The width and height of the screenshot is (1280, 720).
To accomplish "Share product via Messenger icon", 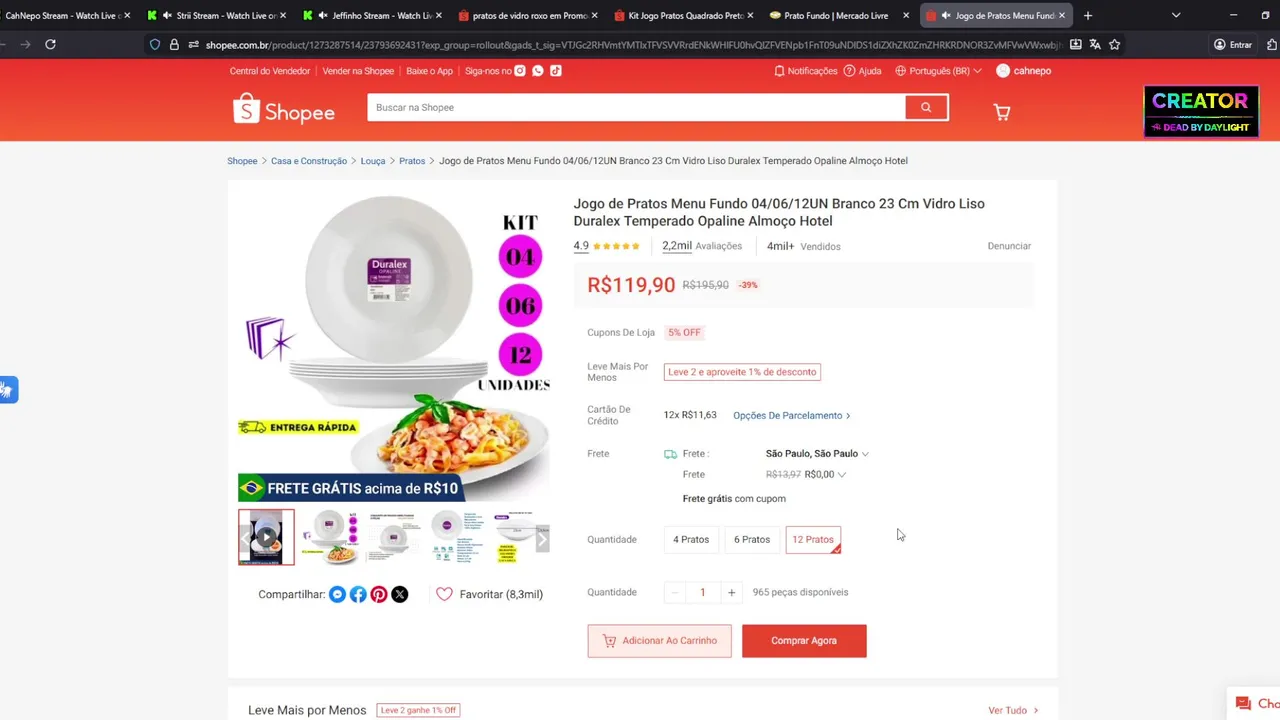I will pos(337,594).
